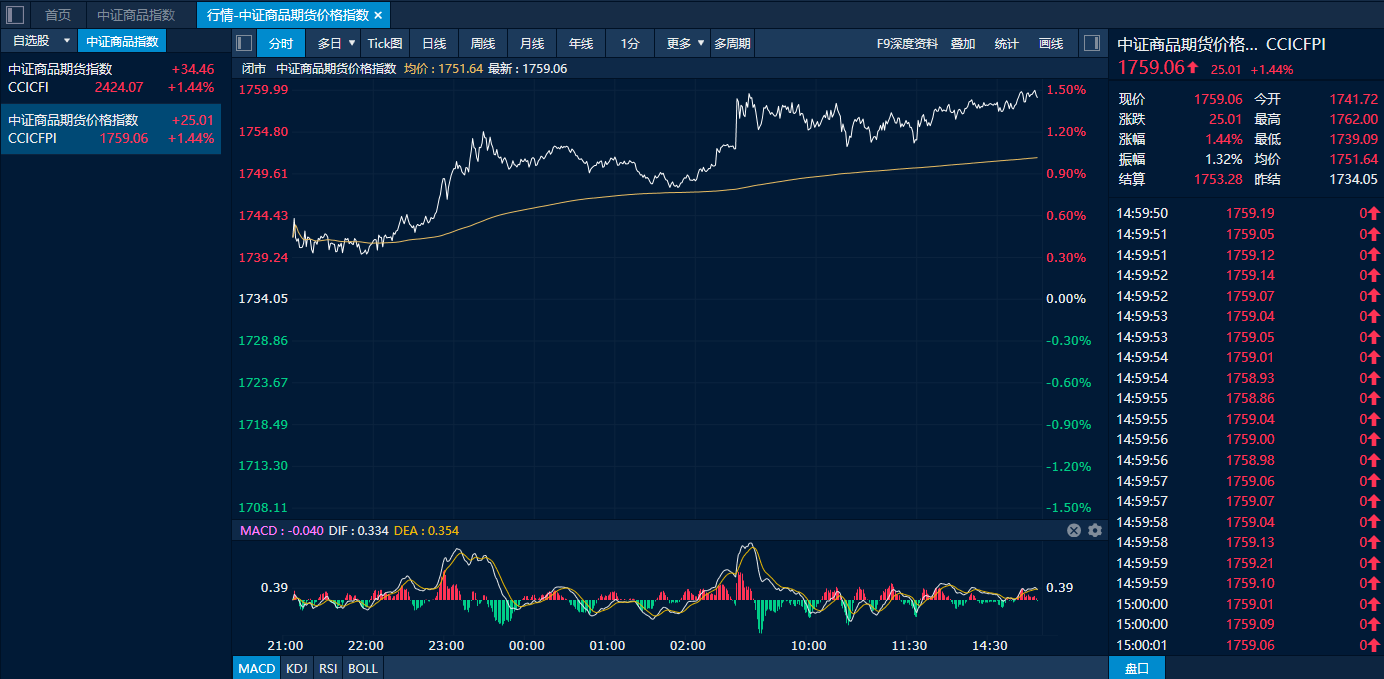
Task: Close the 行情-中证商品期货价格指数 tab
Action: [x=378, y=15]
